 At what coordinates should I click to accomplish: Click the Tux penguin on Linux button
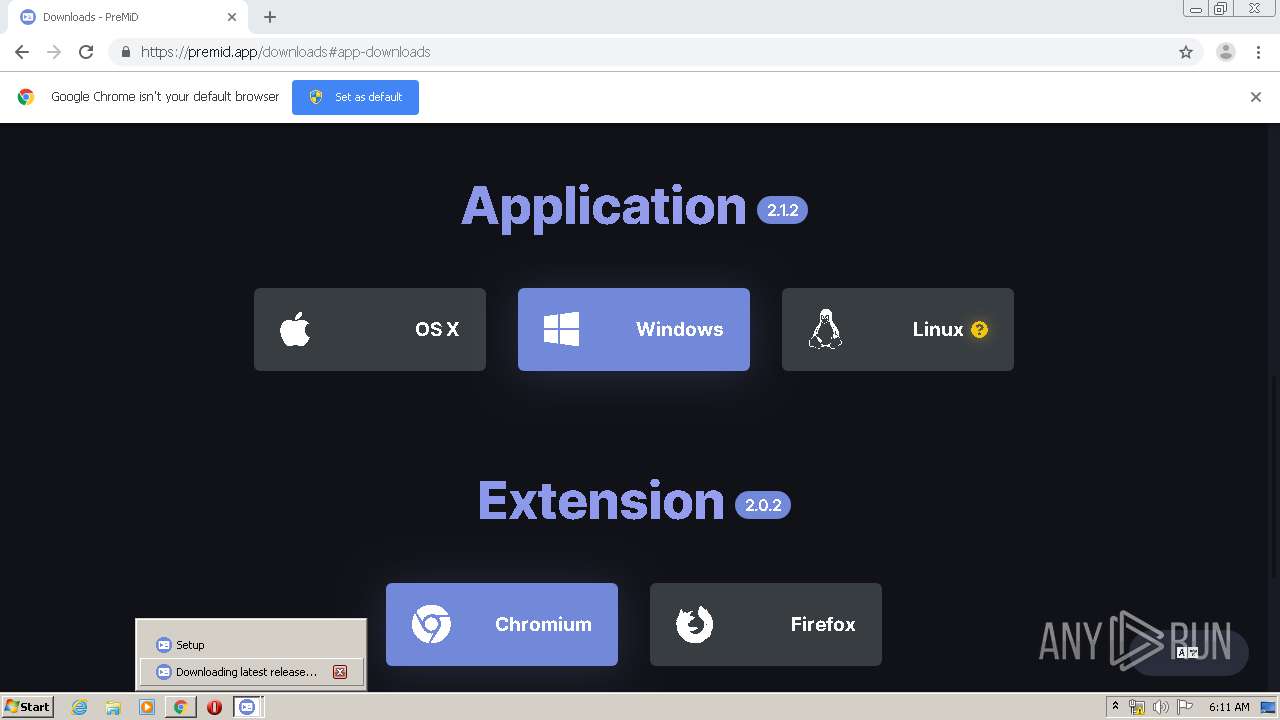825,329
